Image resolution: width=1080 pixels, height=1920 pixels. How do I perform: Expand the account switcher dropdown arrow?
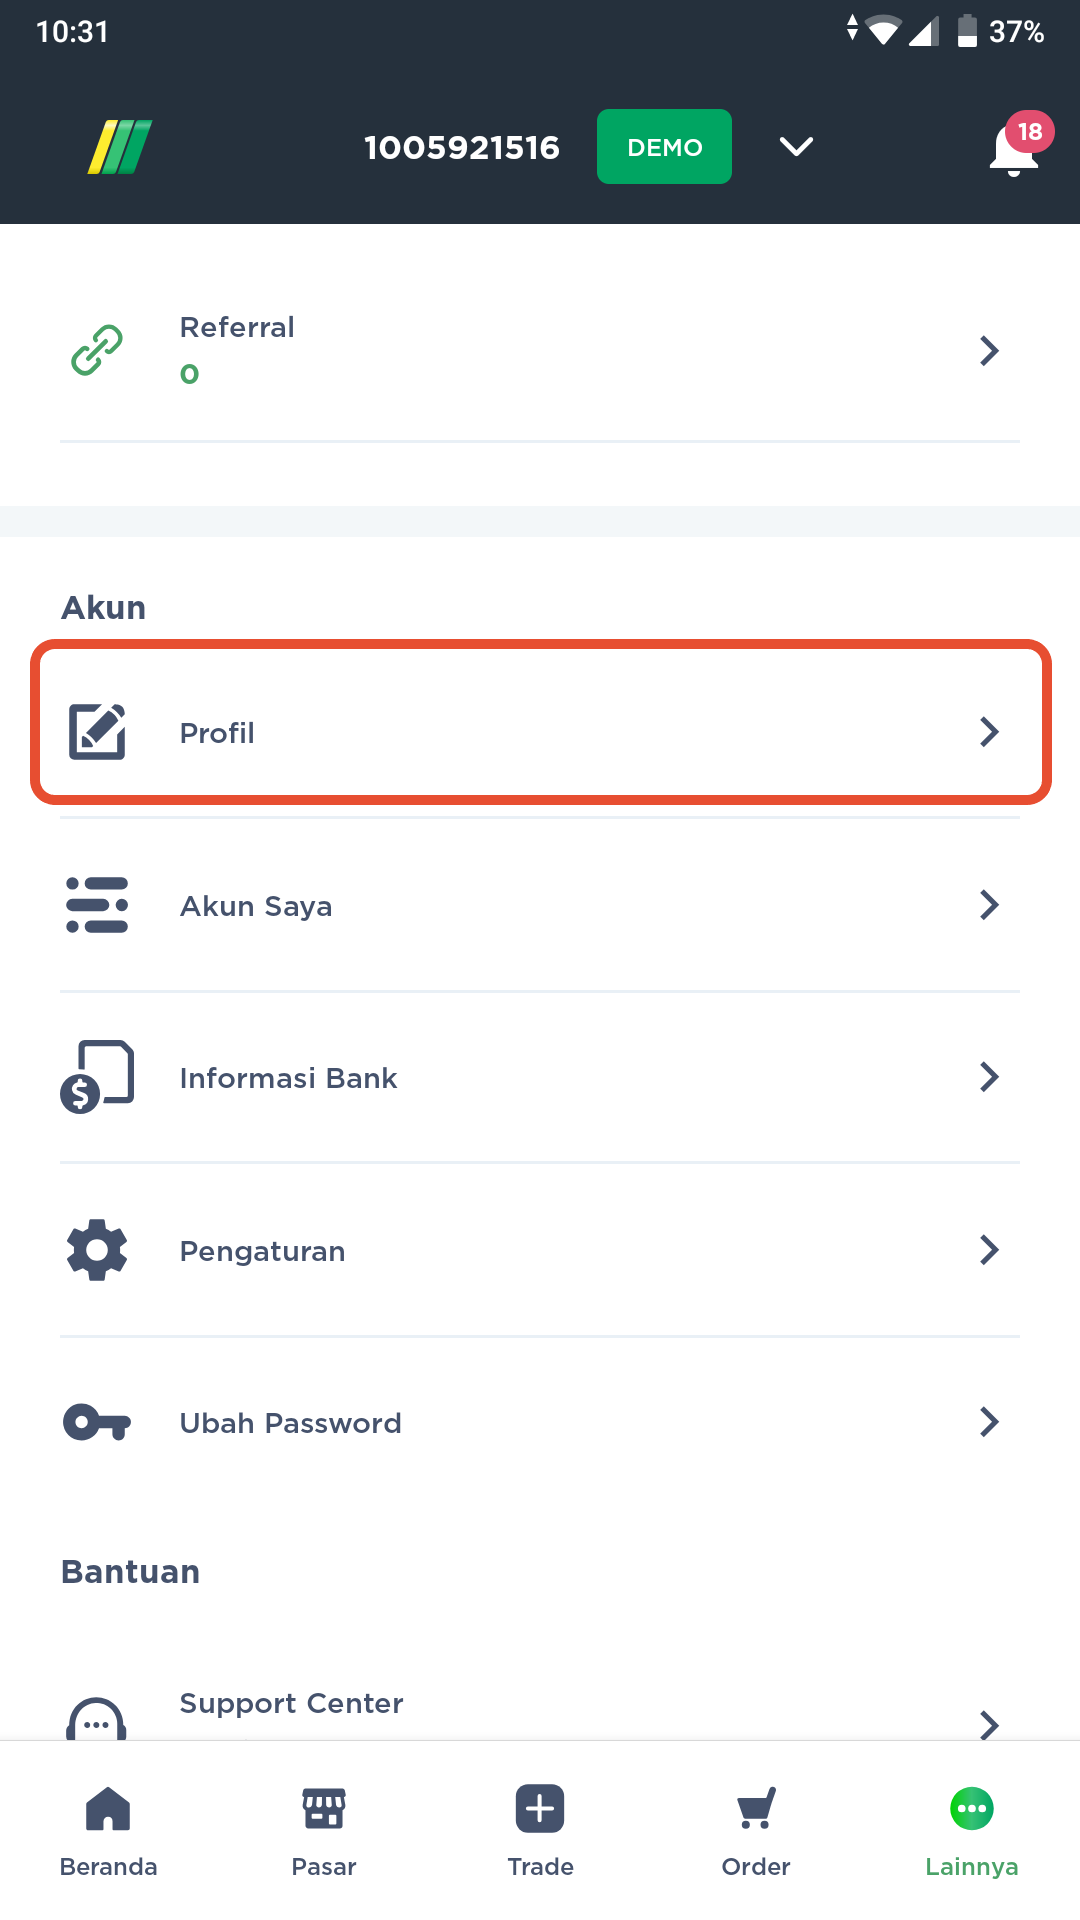(x=796, y=147)
